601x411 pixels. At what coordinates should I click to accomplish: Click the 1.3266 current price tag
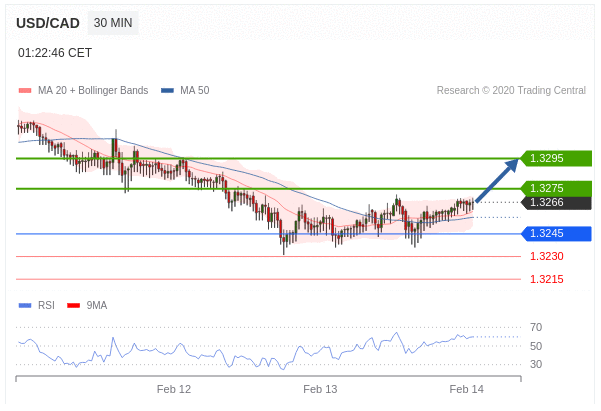point(556,202)
